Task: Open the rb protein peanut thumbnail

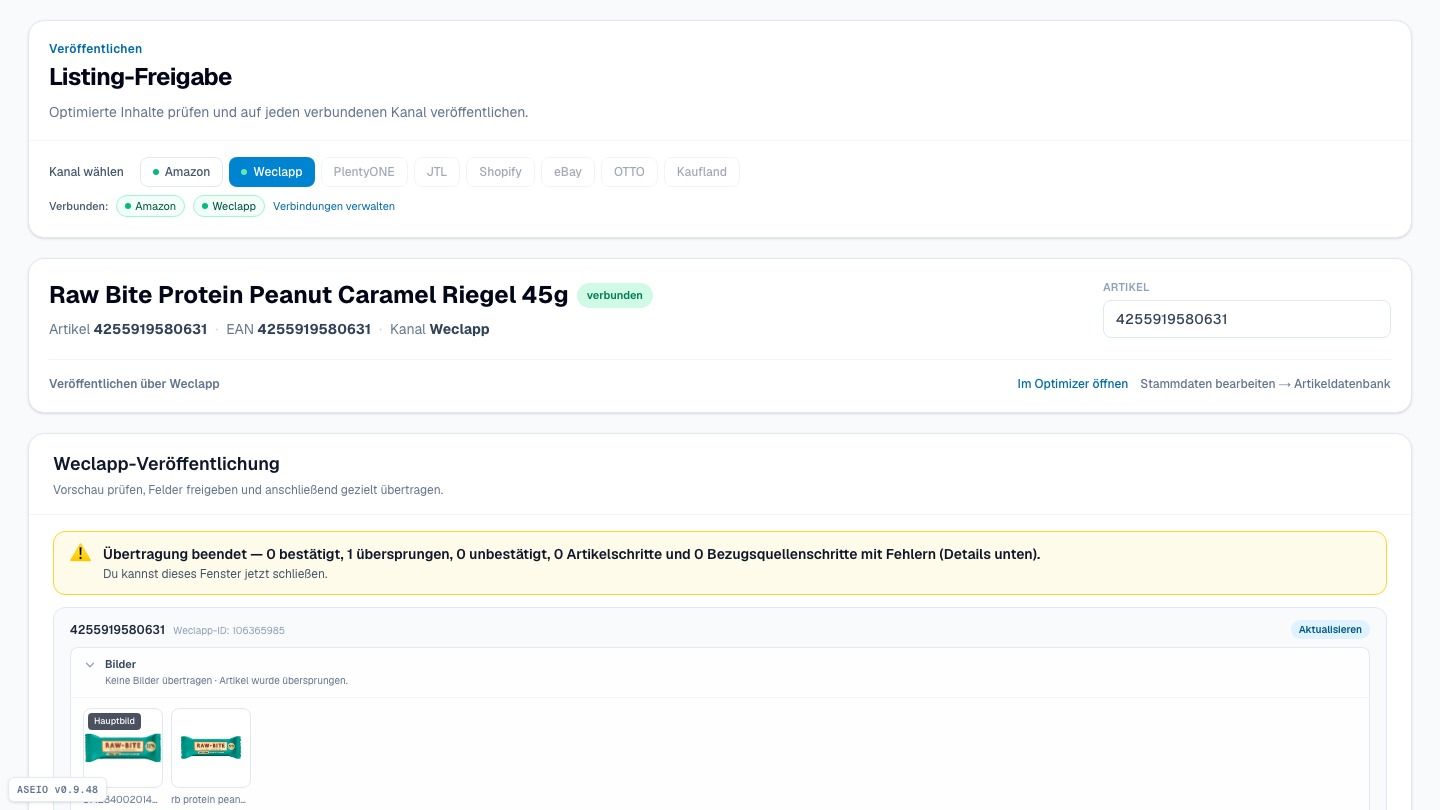Action: pos(211,748)
